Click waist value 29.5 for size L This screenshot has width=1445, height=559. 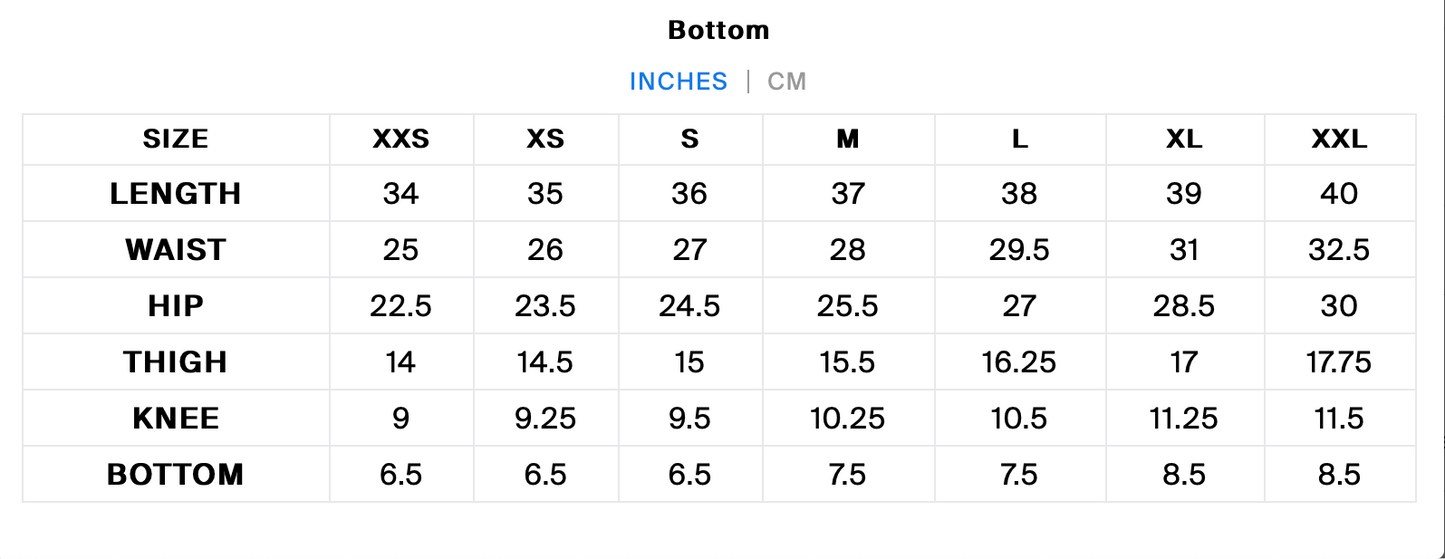click(x=1019, y=249)
